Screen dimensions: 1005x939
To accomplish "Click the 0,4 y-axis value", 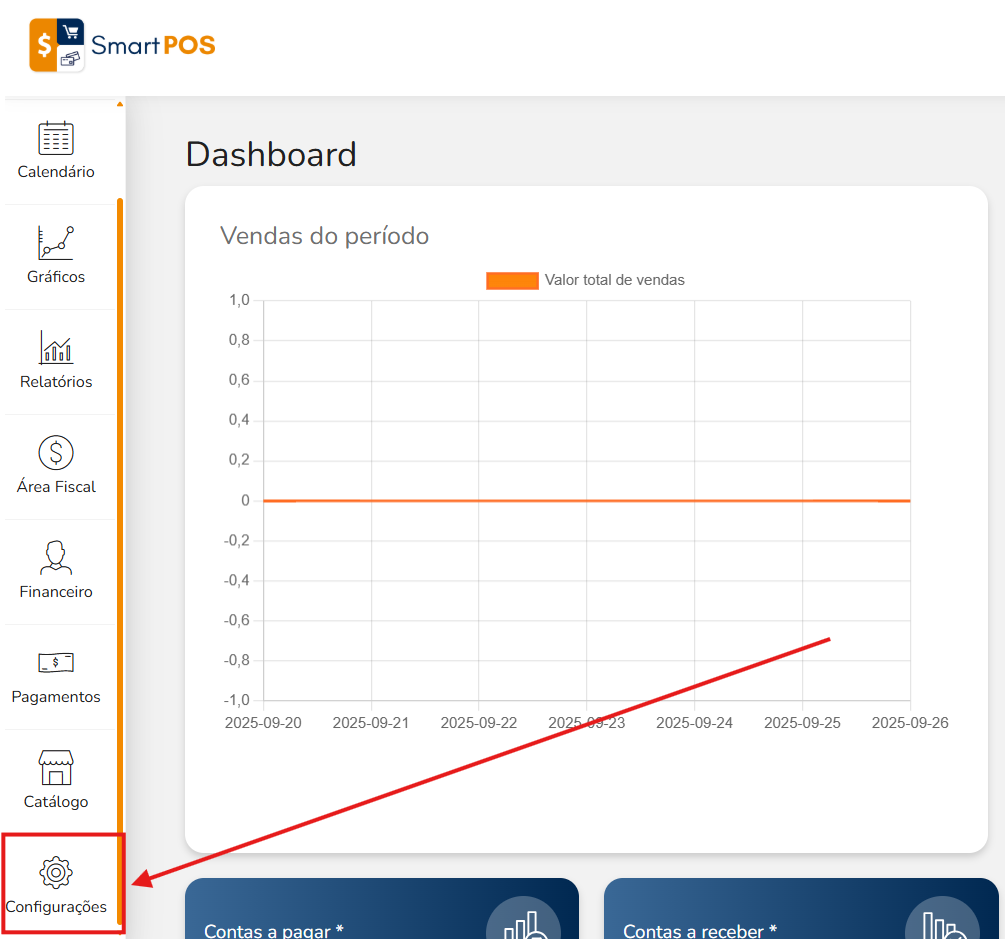I will click(239, 420).
